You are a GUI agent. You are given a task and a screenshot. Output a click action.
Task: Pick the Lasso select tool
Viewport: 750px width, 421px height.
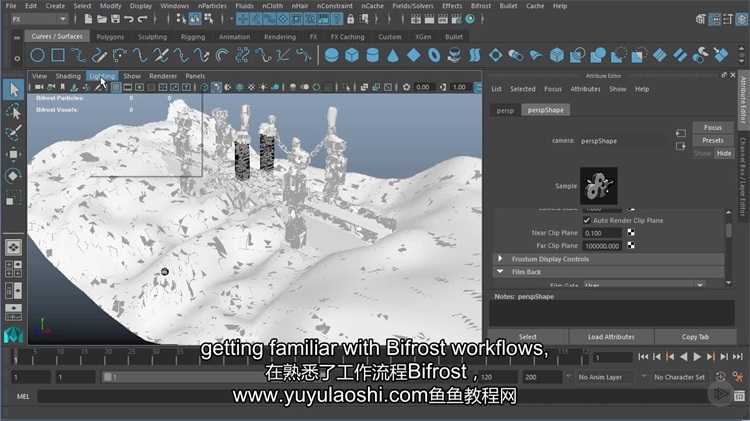pyautogui.click(x=13, y=111)
